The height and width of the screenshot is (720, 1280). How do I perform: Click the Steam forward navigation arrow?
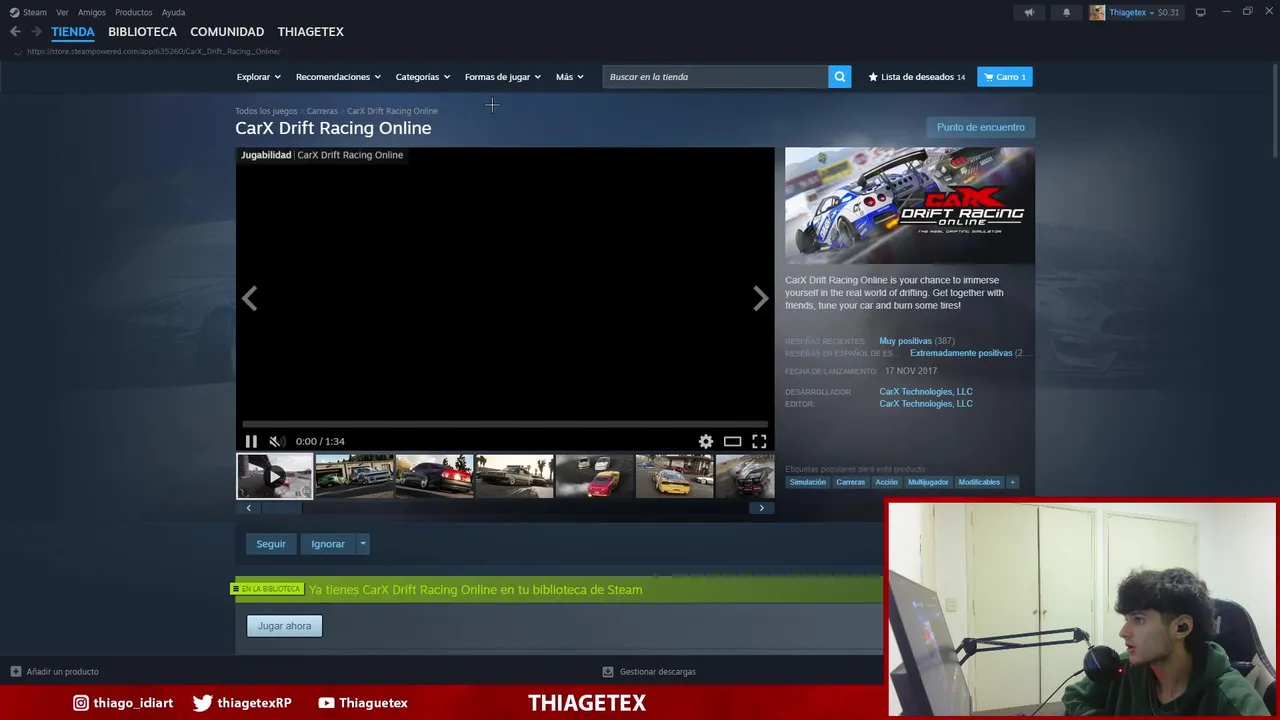[36, 32]
